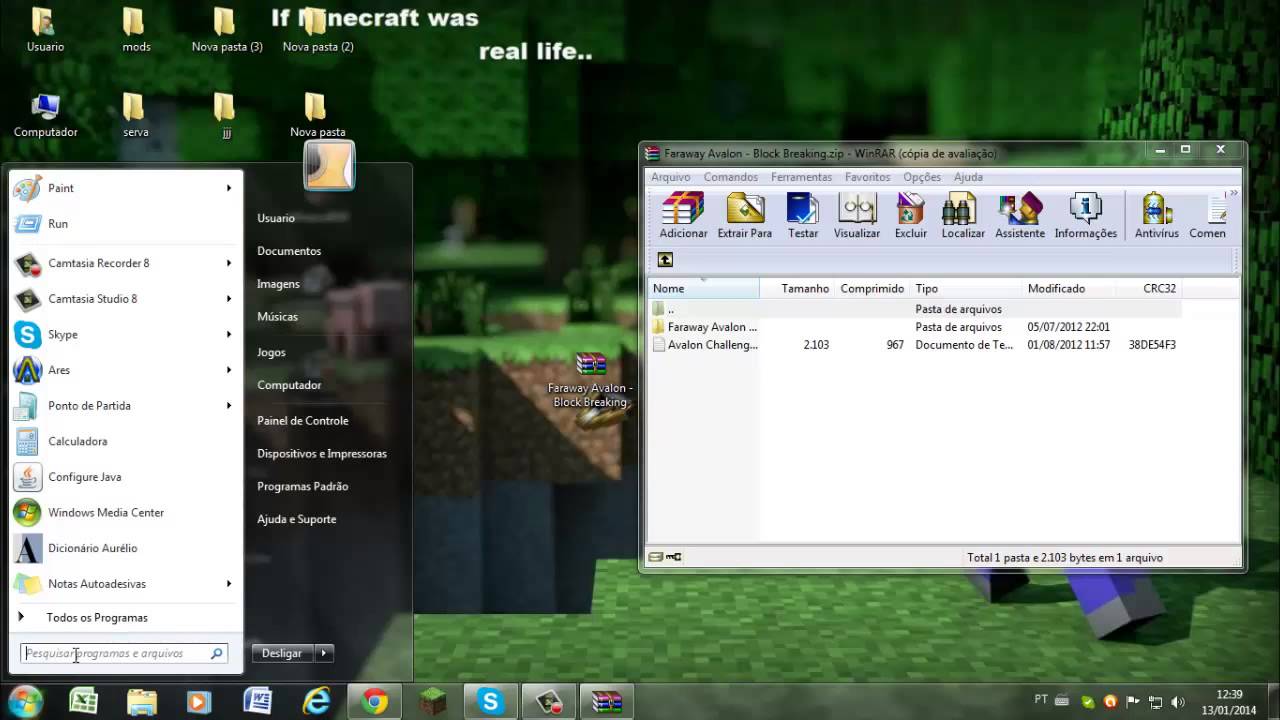
Task: Click the WinRAR taskbar icon
Action: tap(606, 702)
